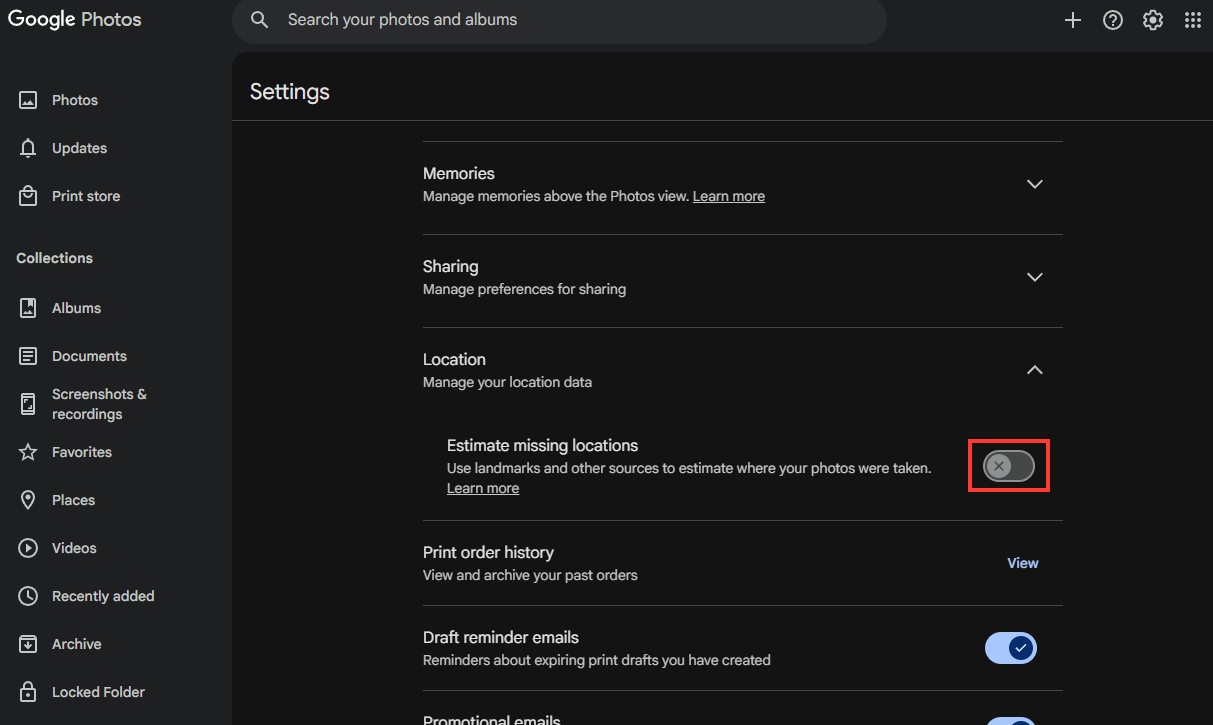Select Documents under Collections
Viewport: 1213px width, 725px height.
89,356
